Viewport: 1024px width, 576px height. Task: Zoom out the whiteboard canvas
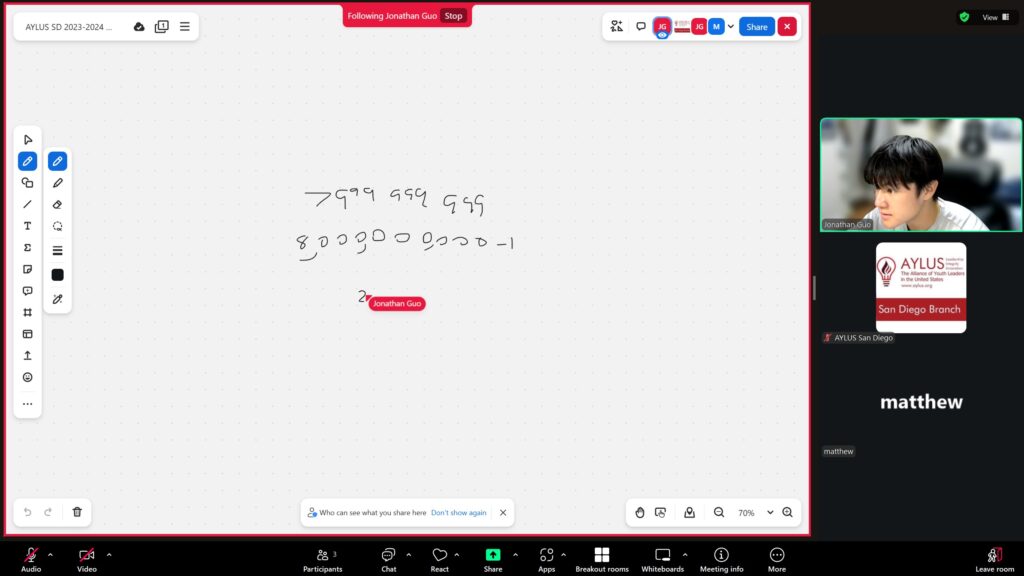[718, 512]
